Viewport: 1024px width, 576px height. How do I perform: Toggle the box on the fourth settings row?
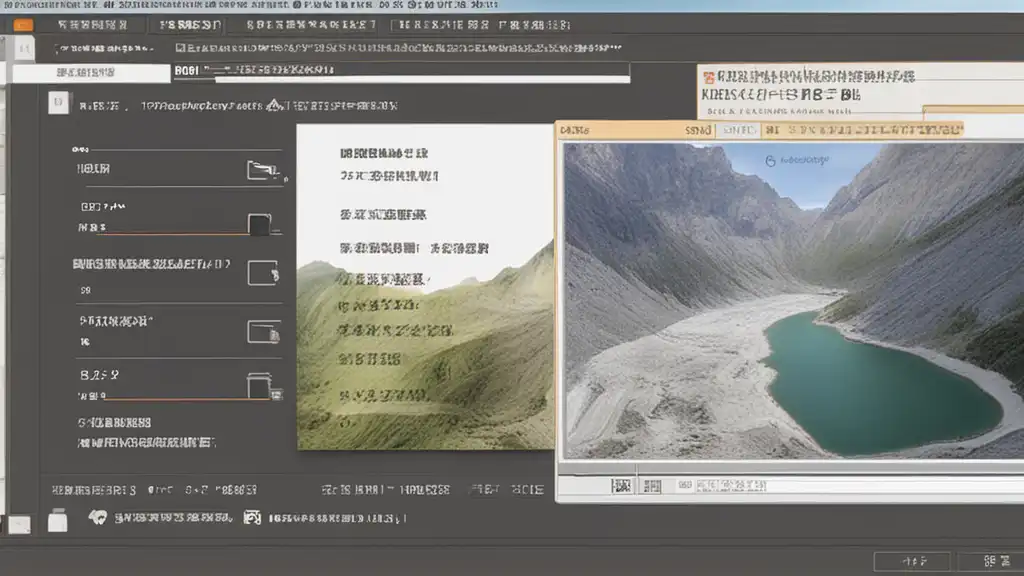click(263, 331)
